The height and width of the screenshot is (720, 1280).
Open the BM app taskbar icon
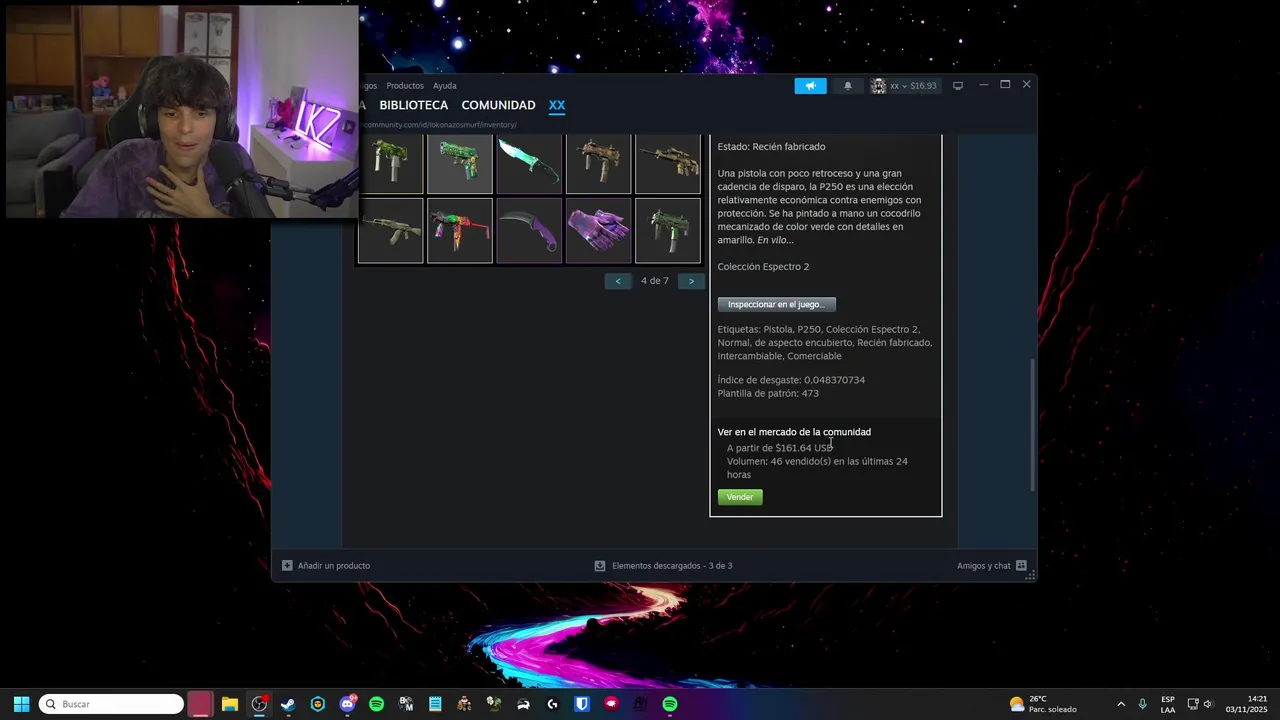coord(406,704)
